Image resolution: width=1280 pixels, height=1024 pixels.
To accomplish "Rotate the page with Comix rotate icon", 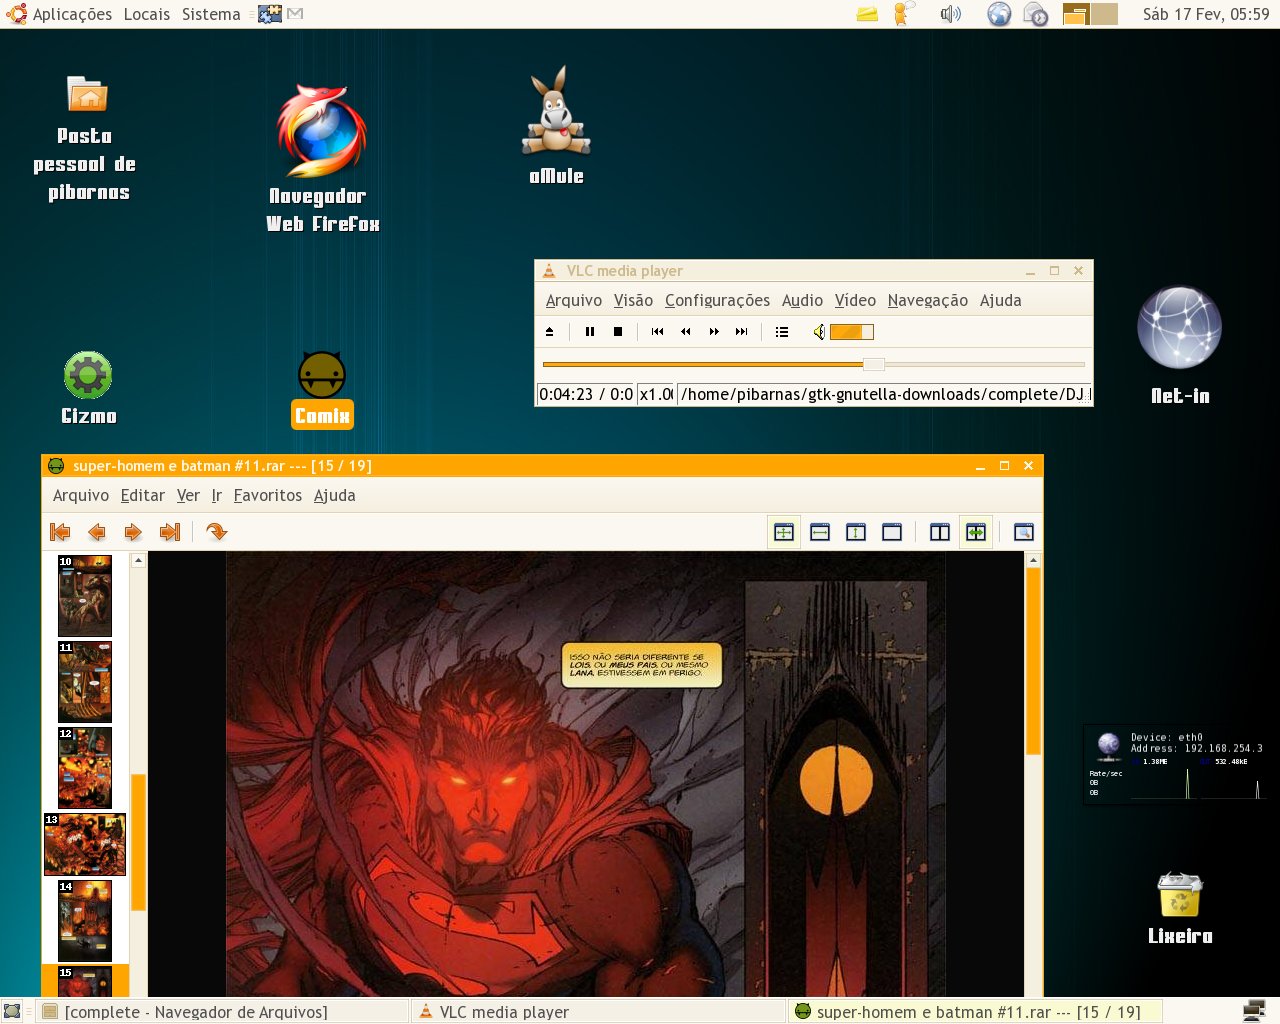I will point(216,532).
